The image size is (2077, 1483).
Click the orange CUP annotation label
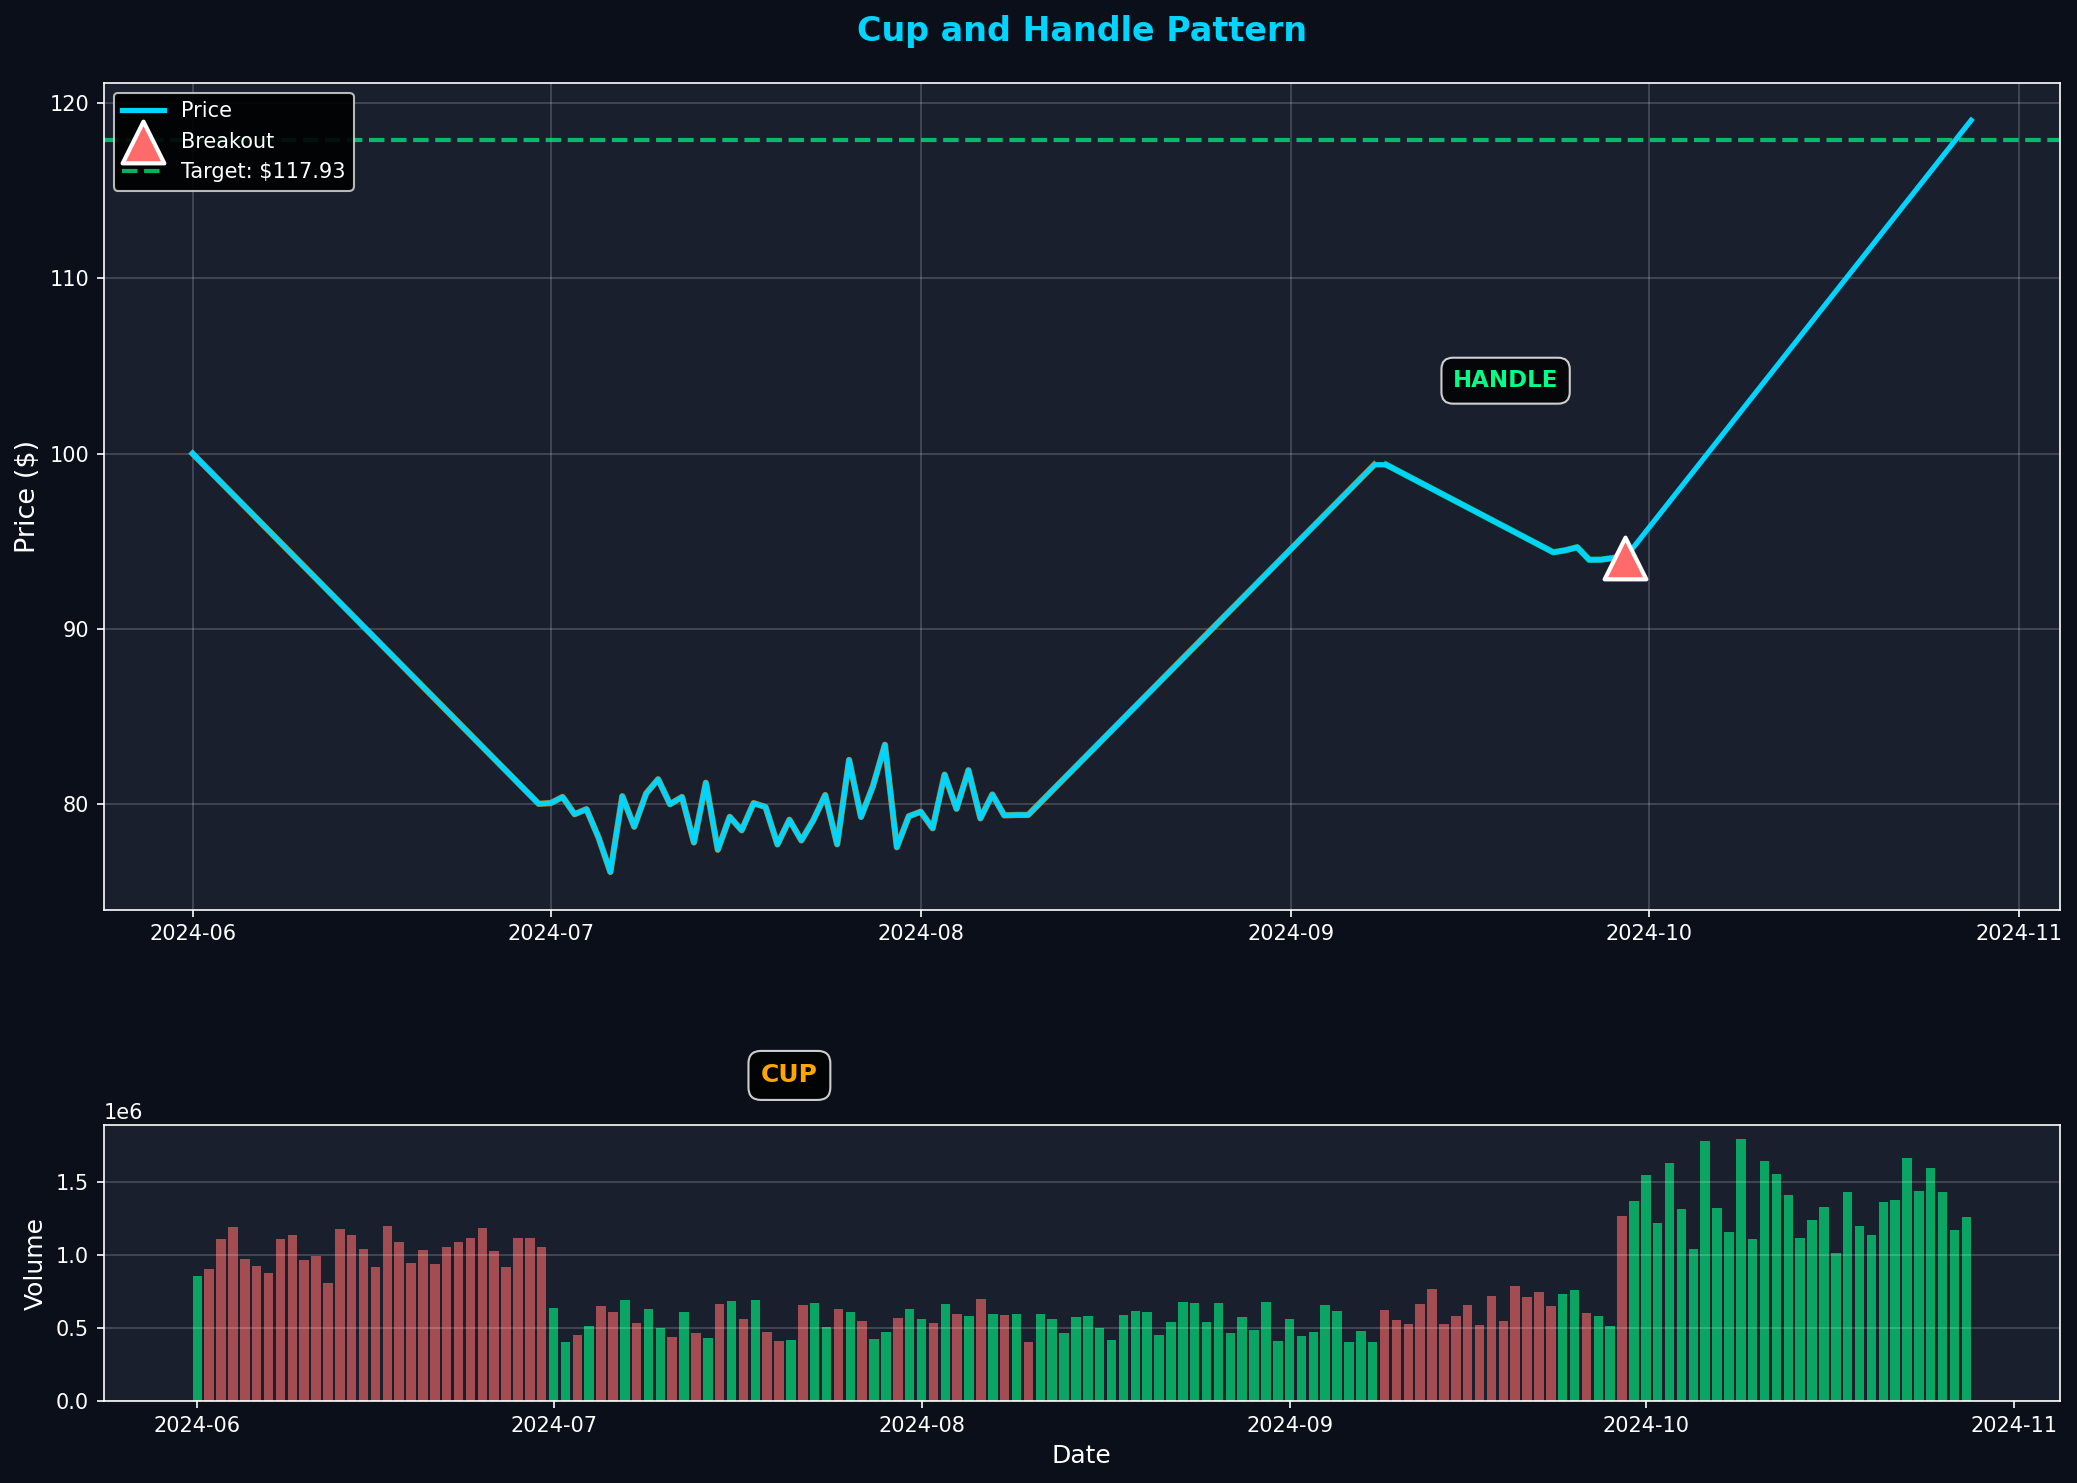(789, 1074)
